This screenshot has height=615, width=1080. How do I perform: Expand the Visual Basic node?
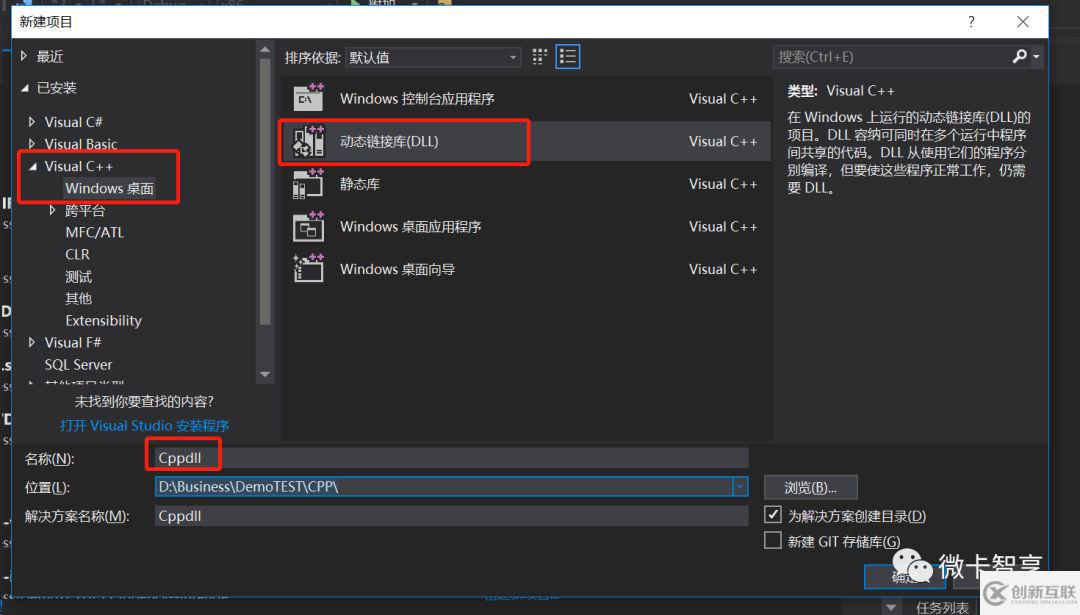(32, 144)
